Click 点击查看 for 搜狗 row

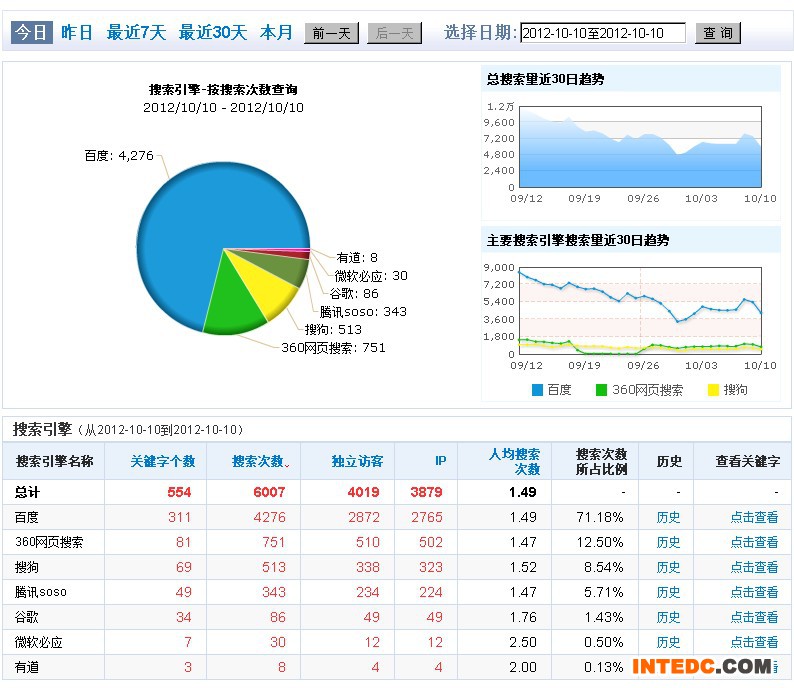[x=754, y=567]
